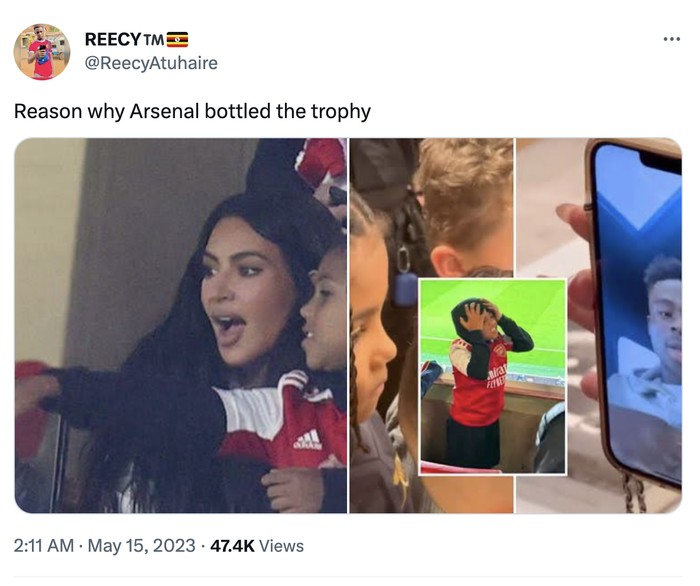Screen dimensions: 700x586
Task: Open the three-dot more options menu
Action: click(671, 39)
